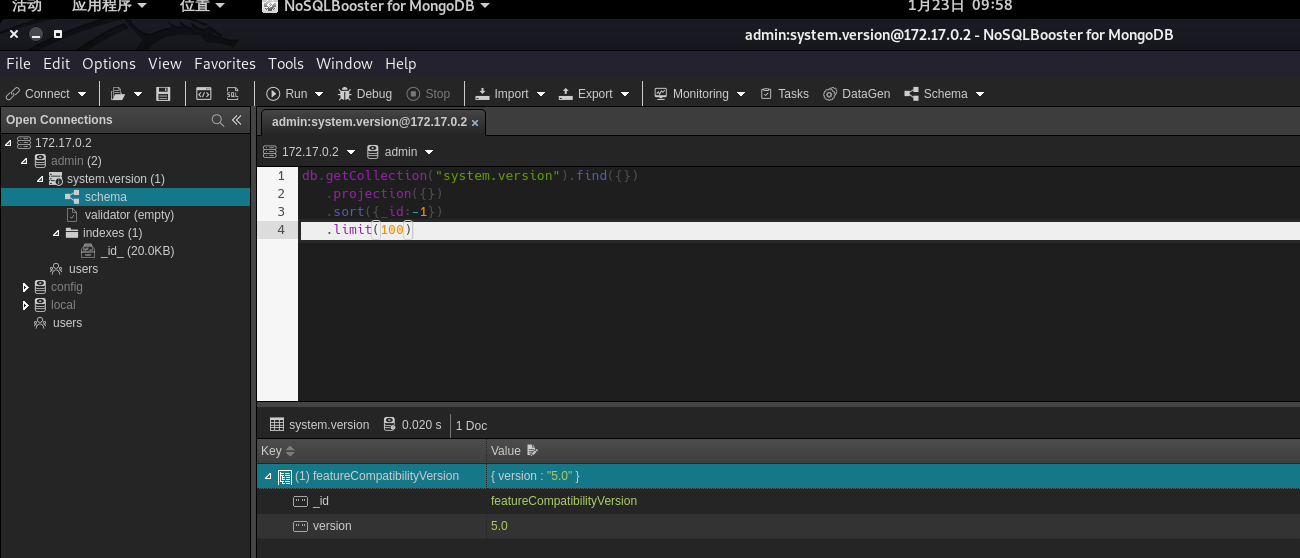This screenshot has width=1300, height=558.
Task: Collapse the 172.17.0.2 server node
Action: [8, 143]
